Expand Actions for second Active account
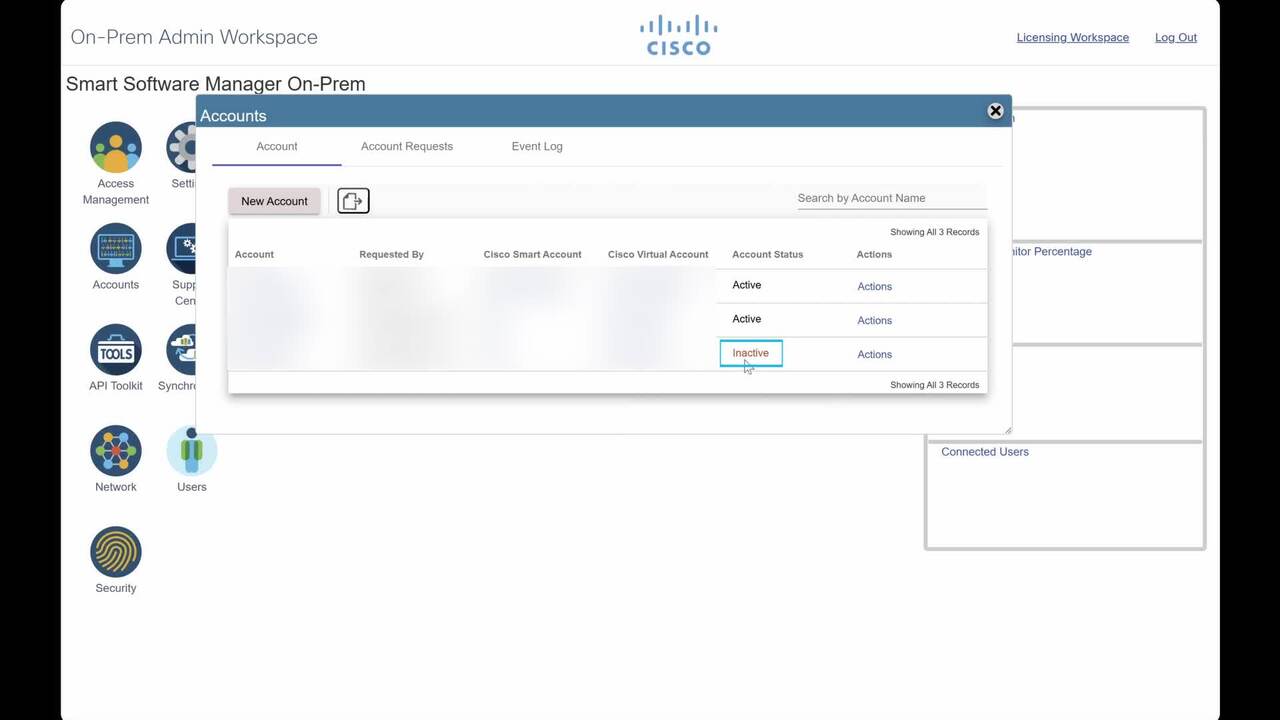 [x=874, y=321]
